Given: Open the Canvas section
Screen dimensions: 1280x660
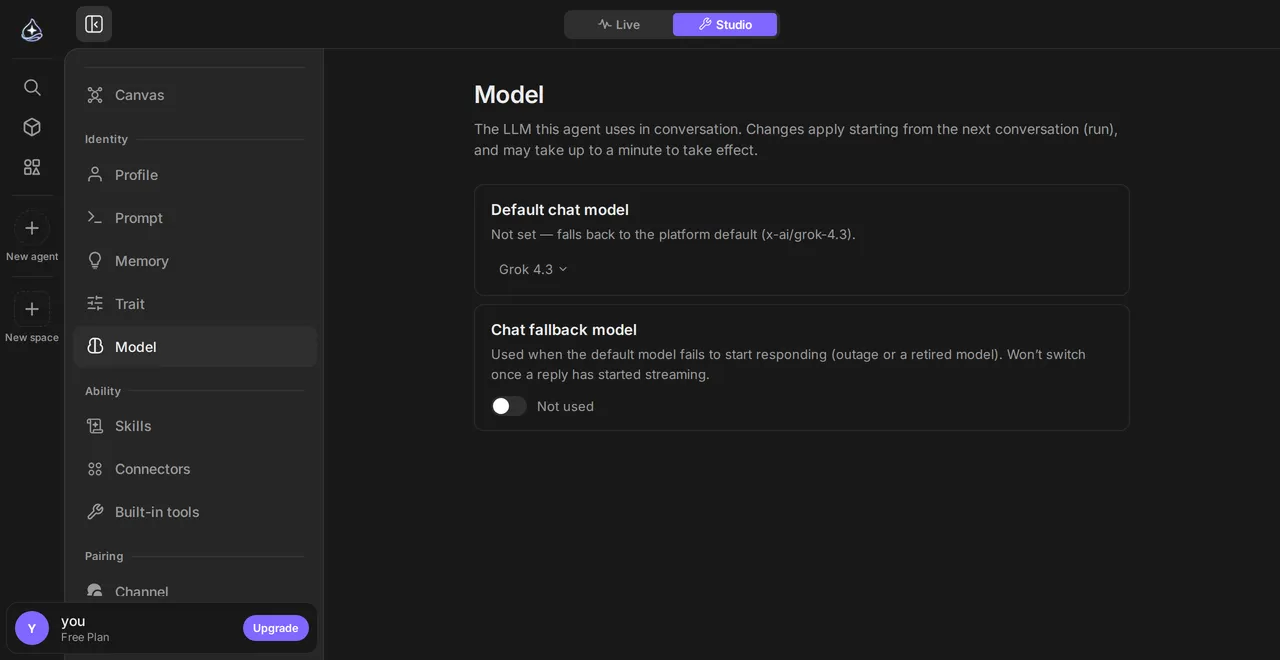Looking at the screenshot, I should [x=195, y=95].
